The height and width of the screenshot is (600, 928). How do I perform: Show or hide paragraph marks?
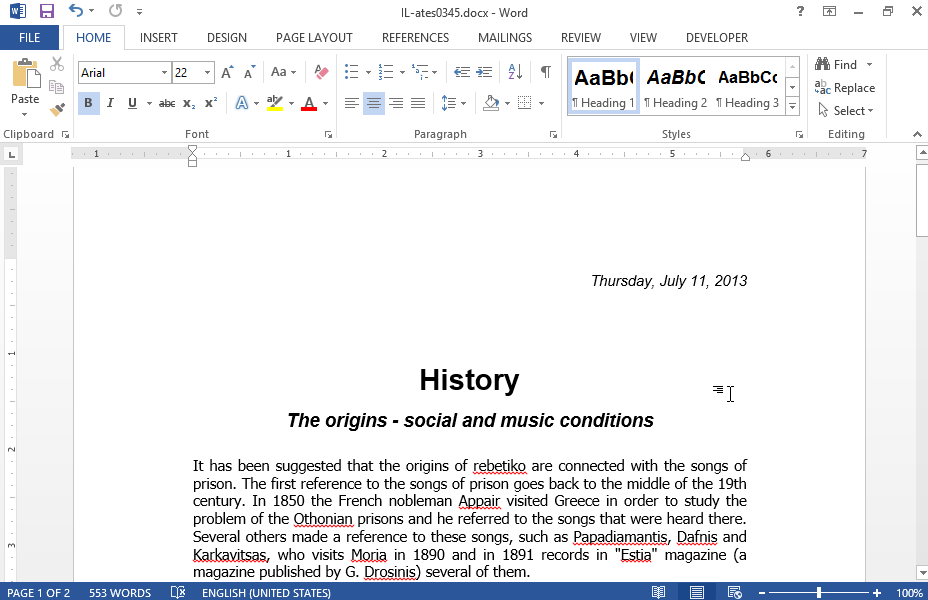[x=546, y=72]
